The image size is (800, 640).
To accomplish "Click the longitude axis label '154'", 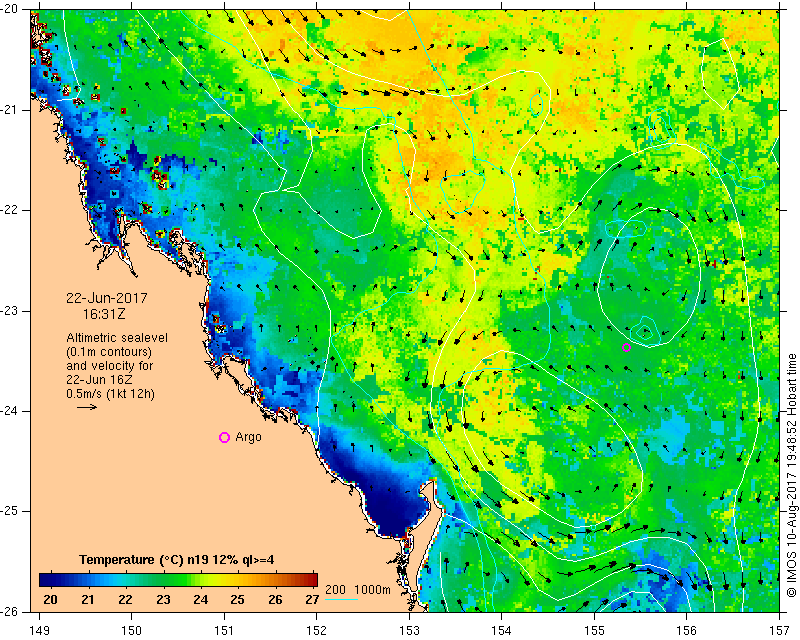I will 502,630.
